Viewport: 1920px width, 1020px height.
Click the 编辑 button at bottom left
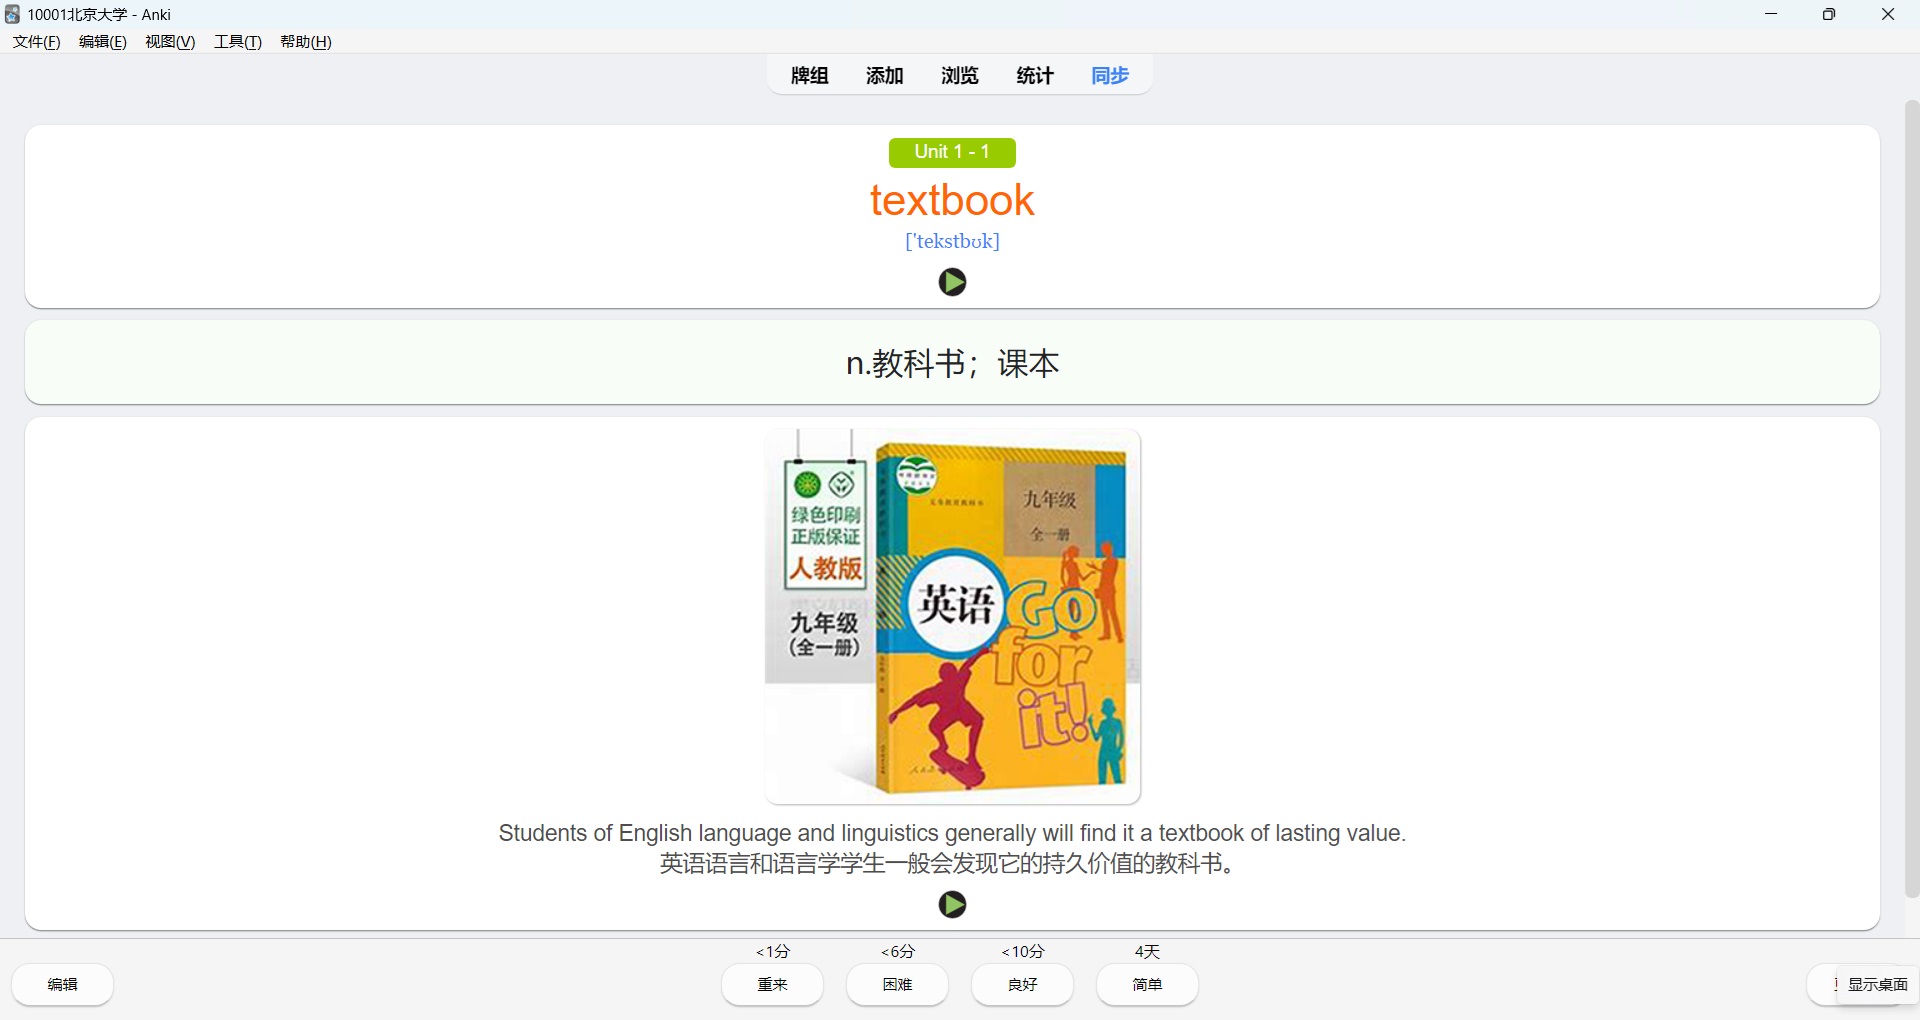click(63, 985)
